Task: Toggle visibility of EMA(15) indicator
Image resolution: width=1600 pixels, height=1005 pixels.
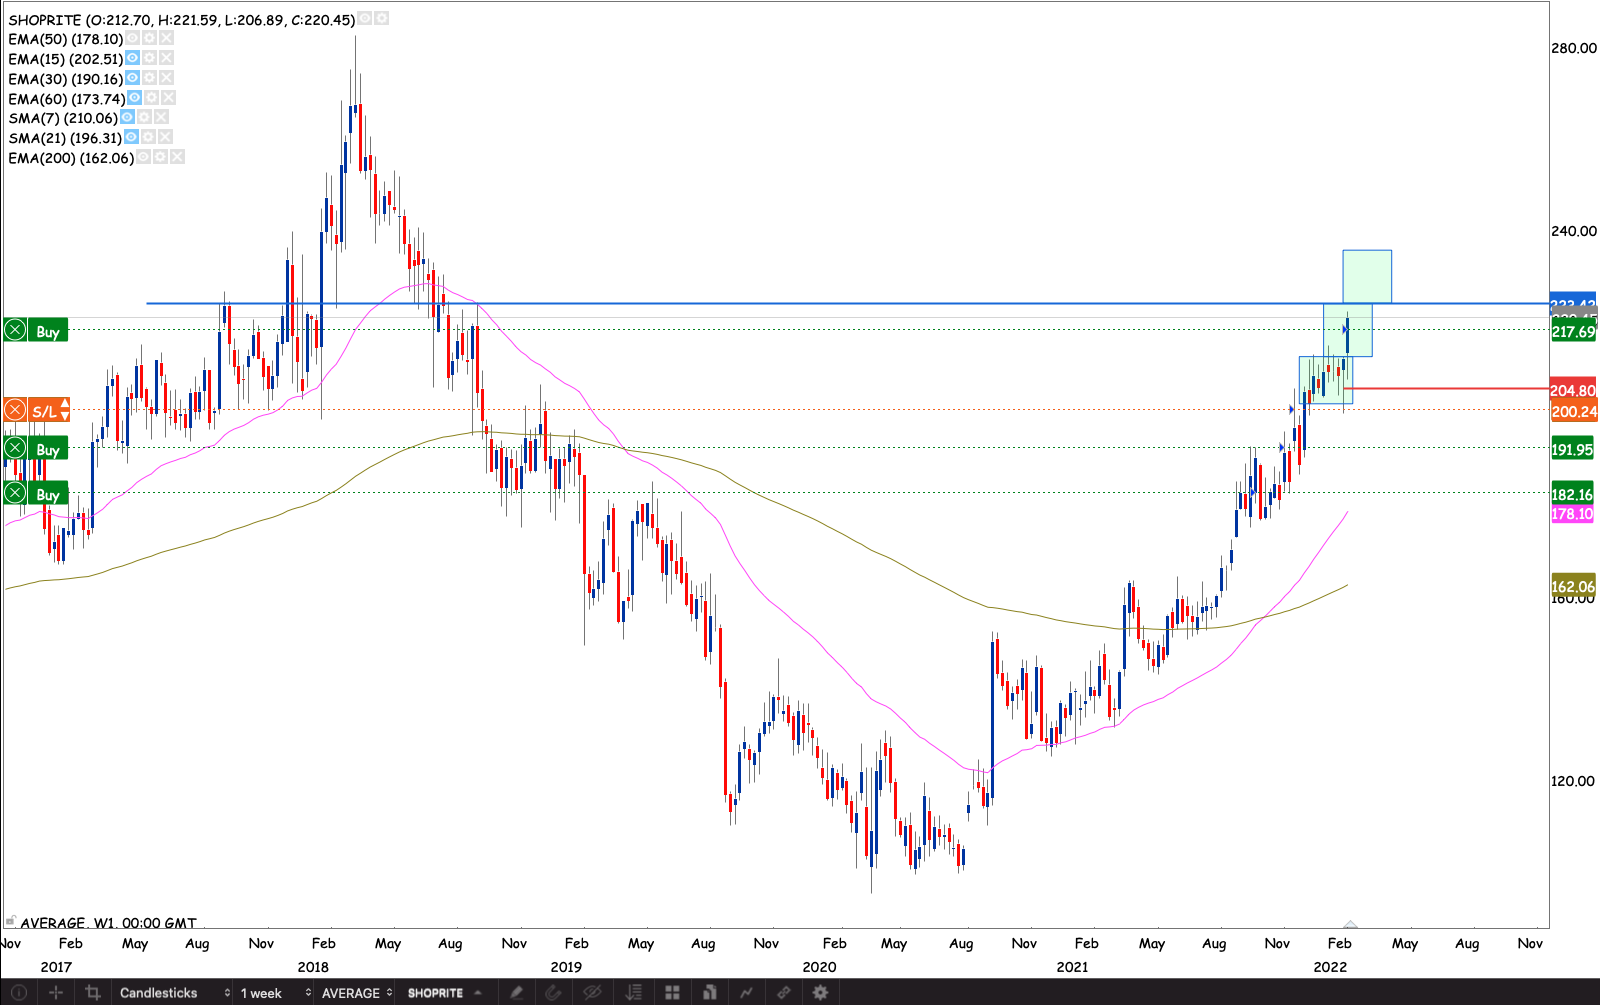Action: tap(132, 58)
